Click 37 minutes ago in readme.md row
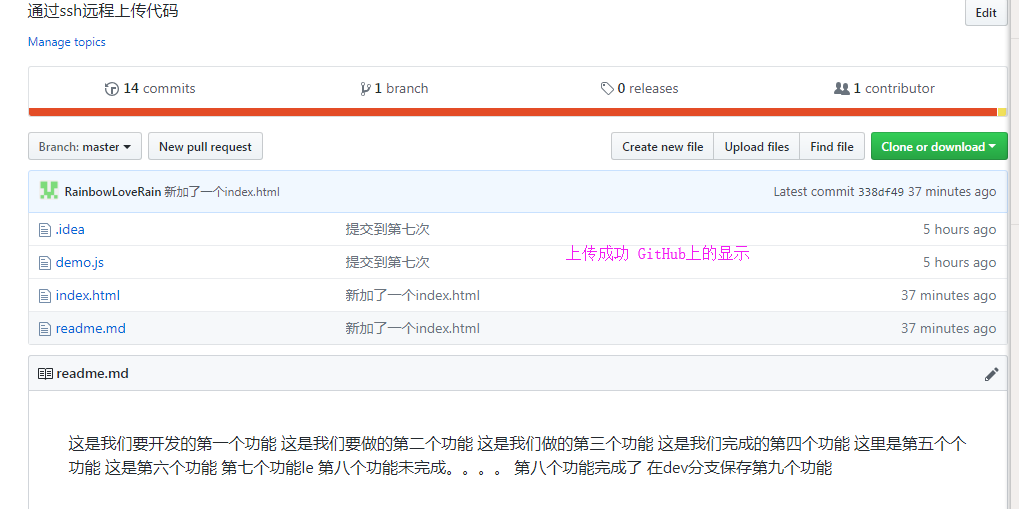The height and width of the screenshot is (509, 1019). point(948,329)
